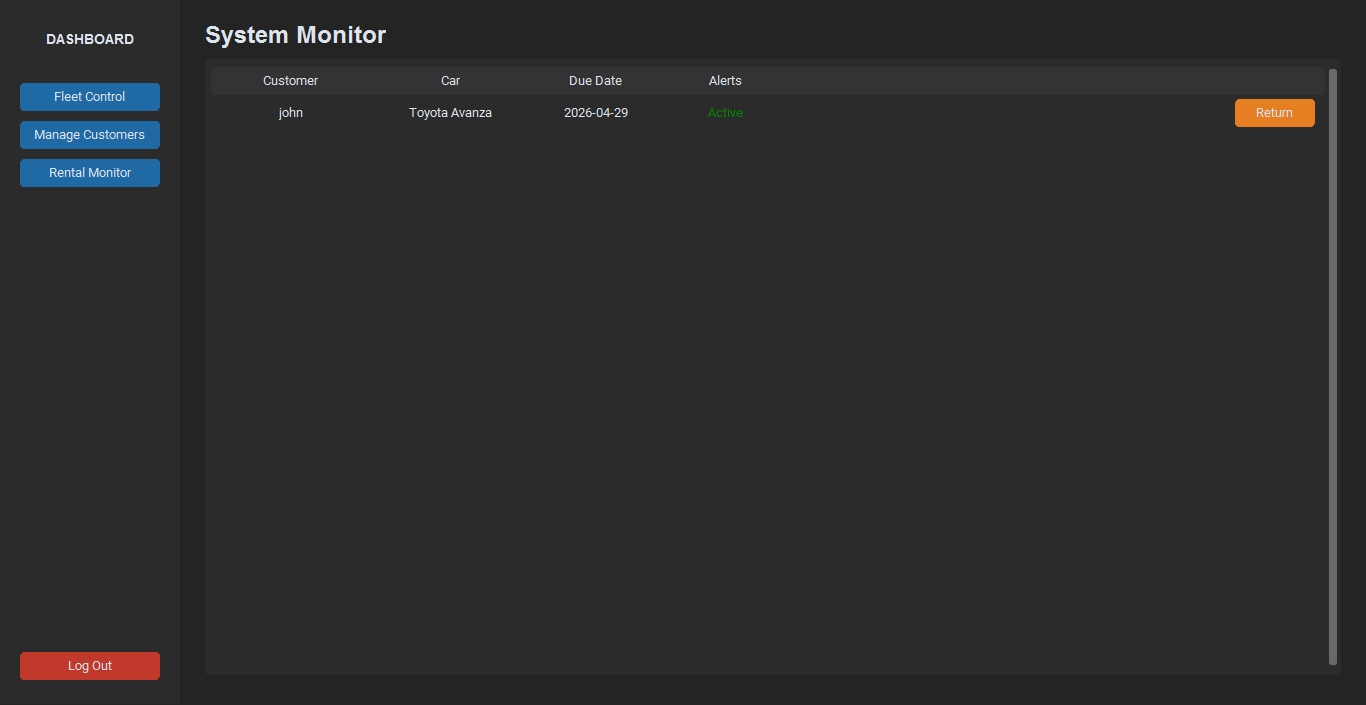Select the Rental Monitor sidebar button

[90, 173]
